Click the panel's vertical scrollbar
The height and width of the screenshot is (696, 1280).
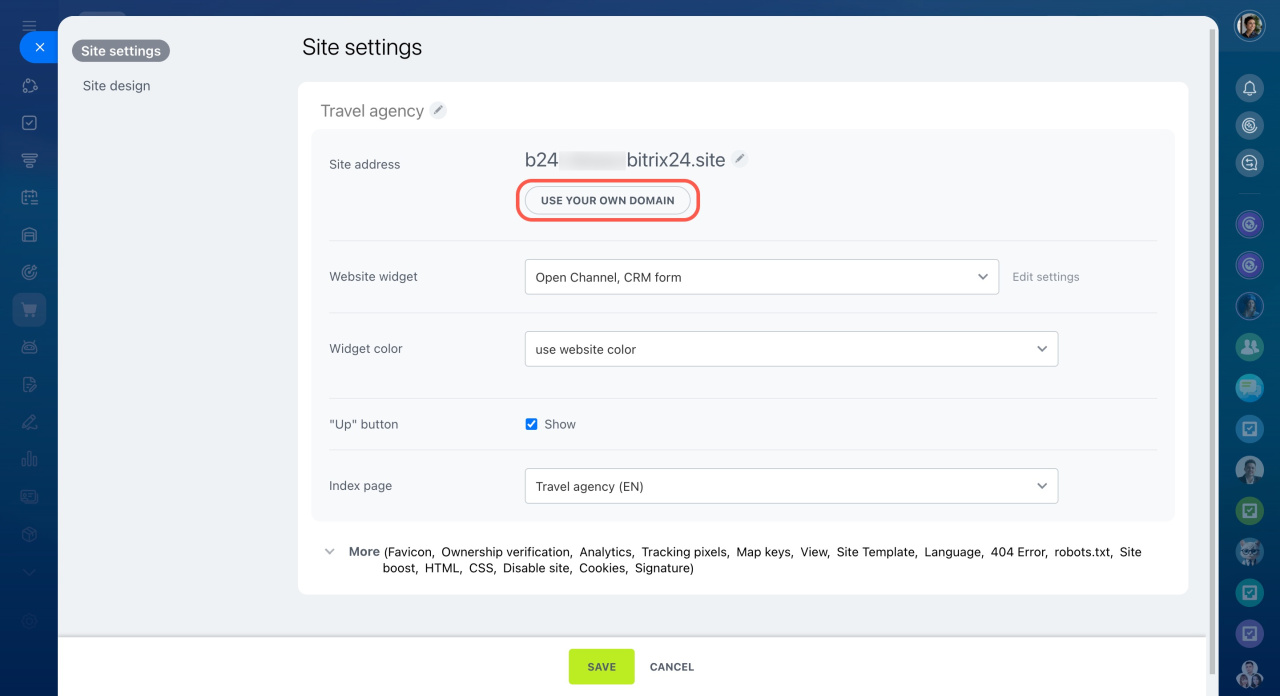click(1213, 350)
